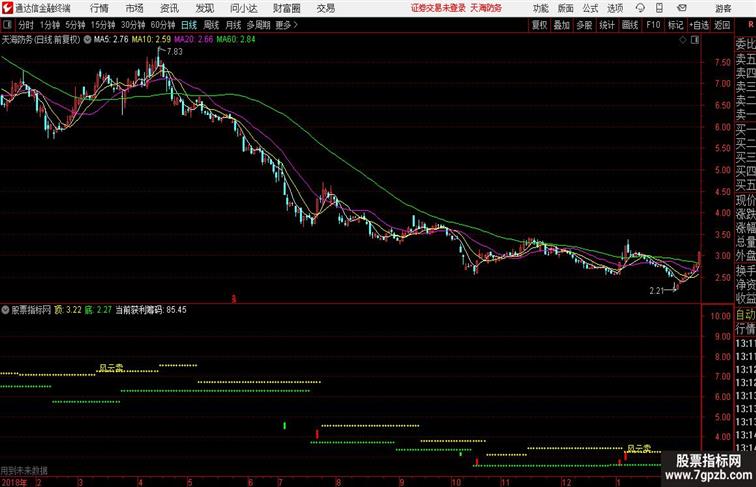Viewport: 756px width, 487px height.
Task: Open the 资讯 menu
Action: coord(169,8)
